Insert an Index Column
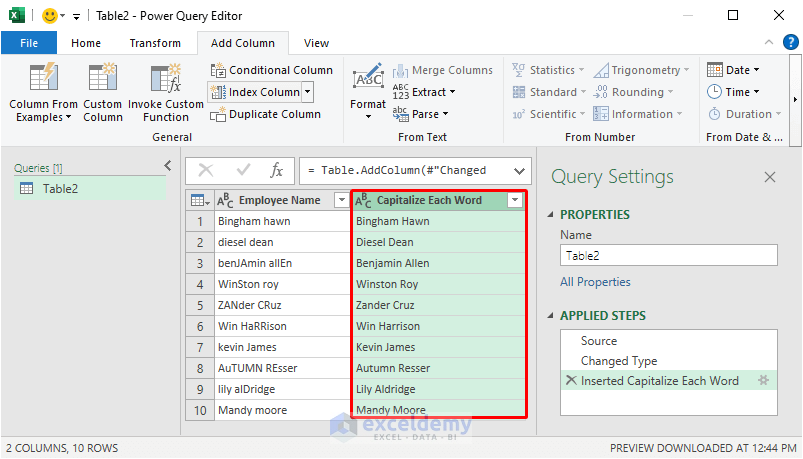This screenshot has width=803, height=459. tap(255, 92)
